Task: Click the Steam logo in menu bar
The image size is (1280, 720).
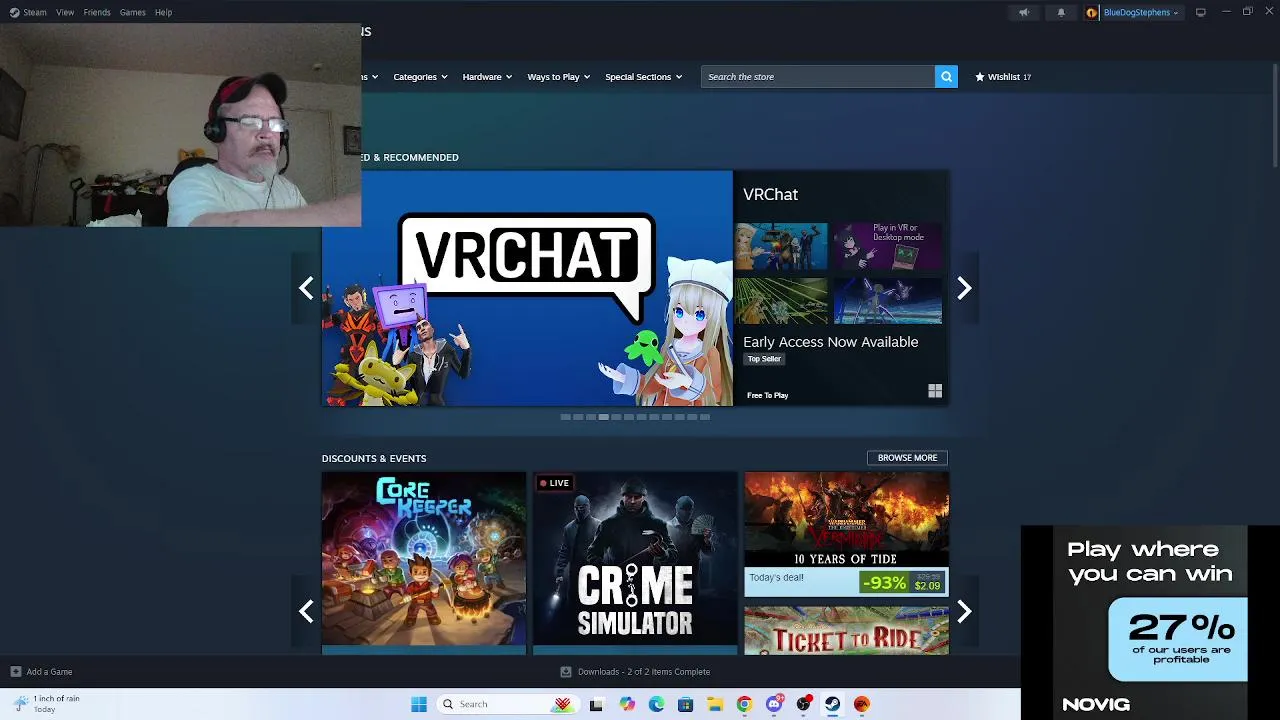Action: pos(14,12)
